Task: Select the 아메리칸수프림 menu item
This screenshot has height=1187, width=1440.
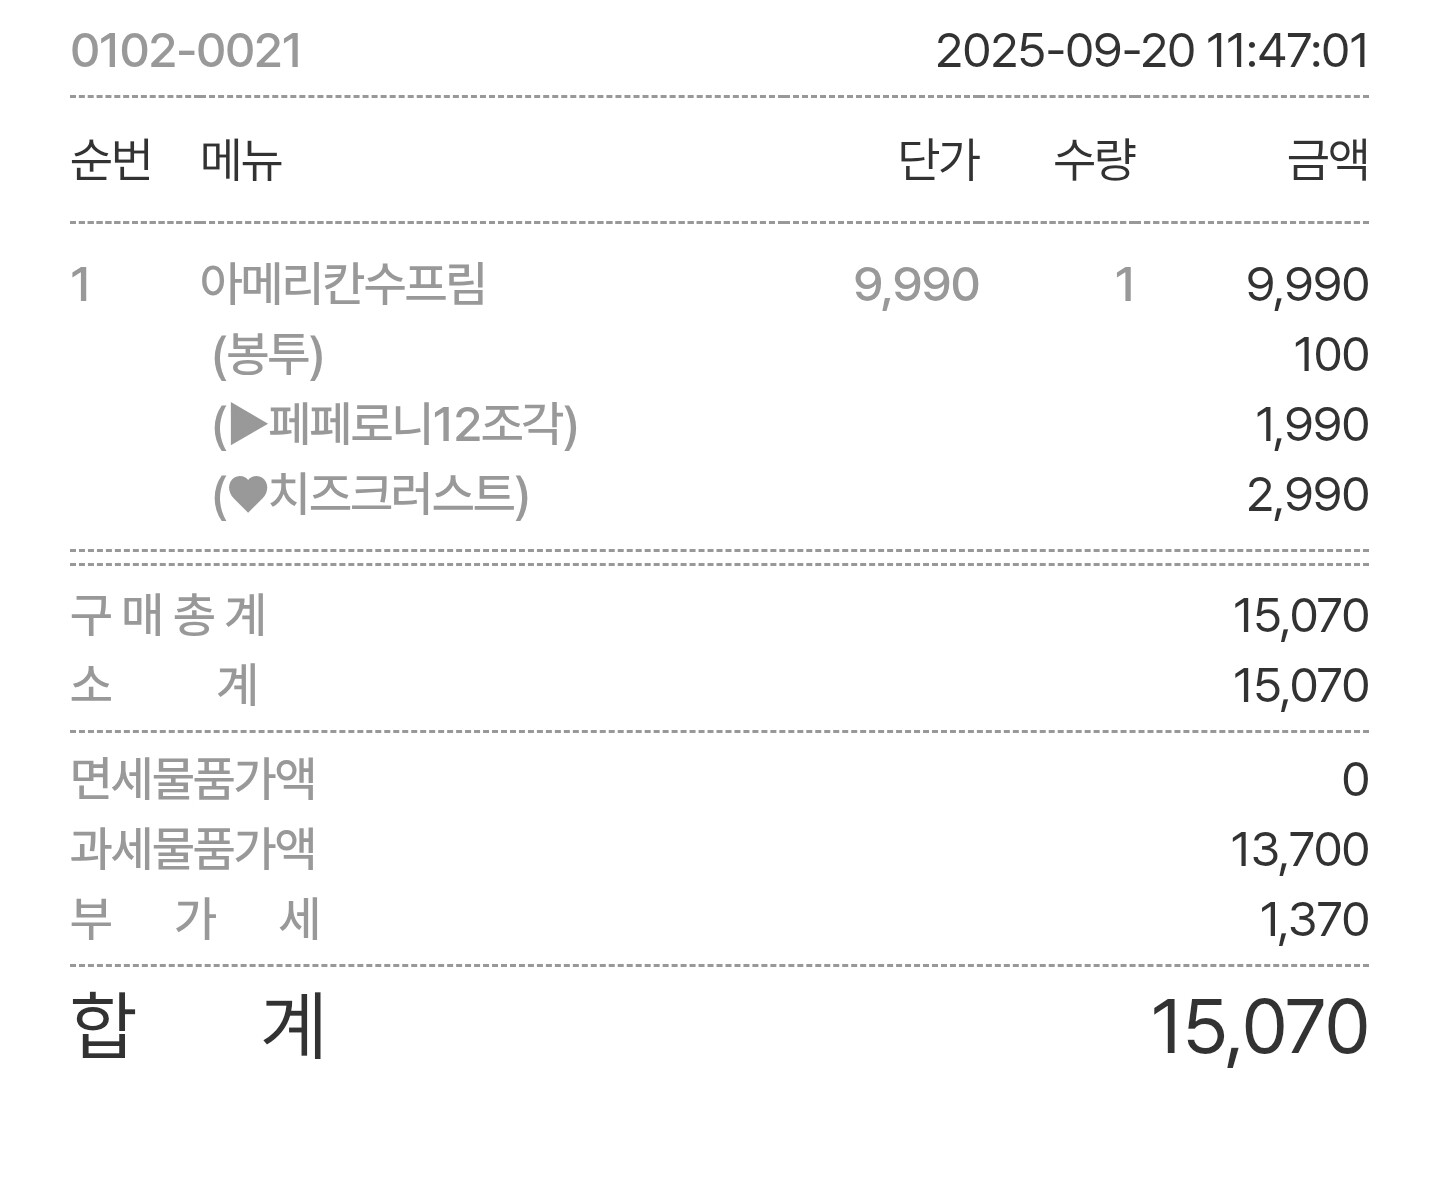Action: pos(343,284)
